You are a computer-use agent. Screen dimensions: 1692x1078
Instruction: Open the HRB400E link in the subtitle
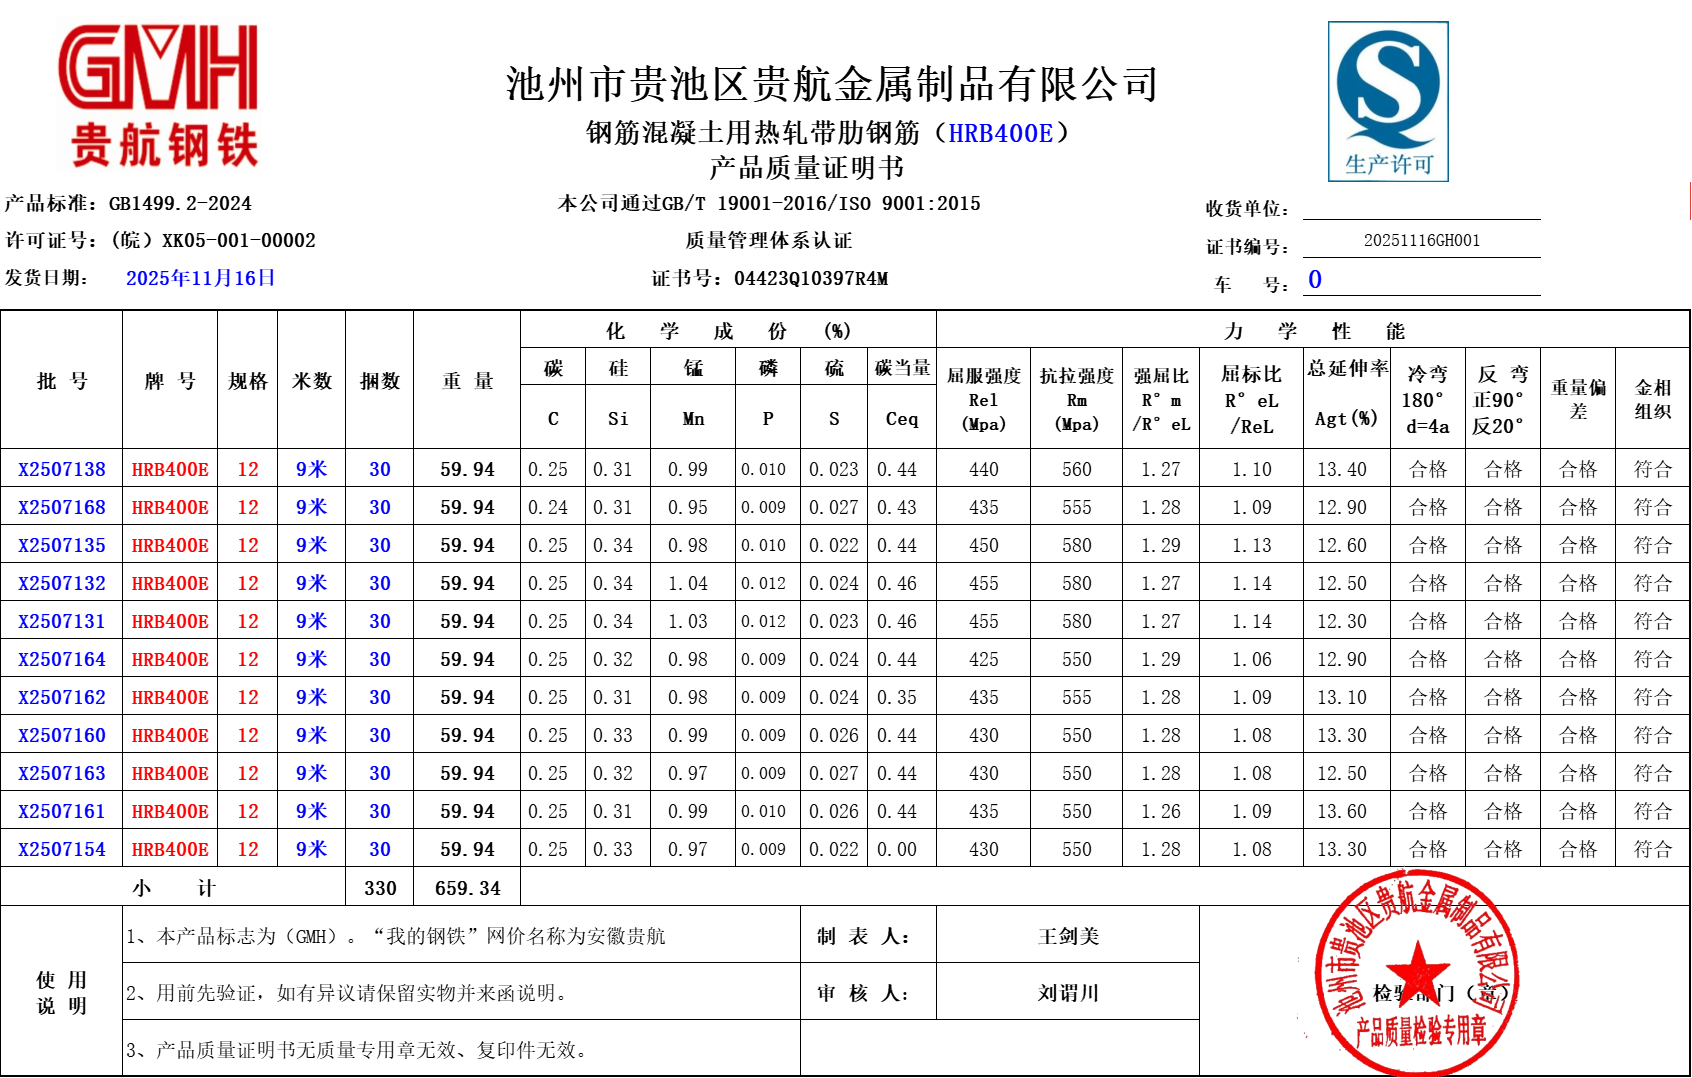click(x=1000, y=133)
